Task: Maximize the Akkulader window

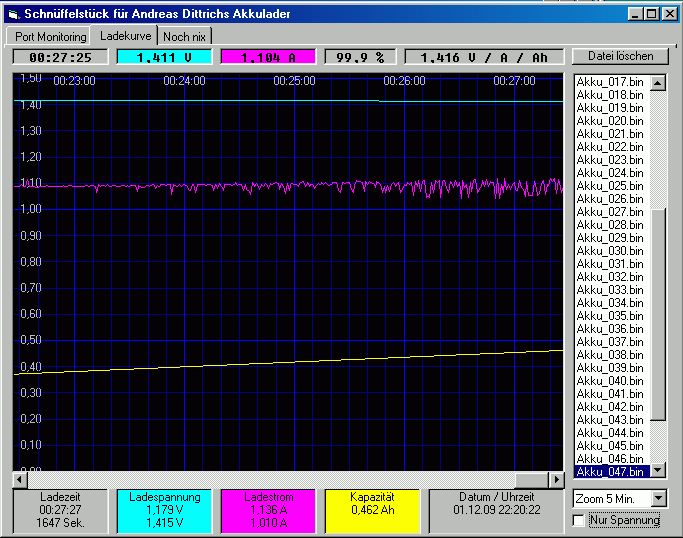Action: point(651,13)
